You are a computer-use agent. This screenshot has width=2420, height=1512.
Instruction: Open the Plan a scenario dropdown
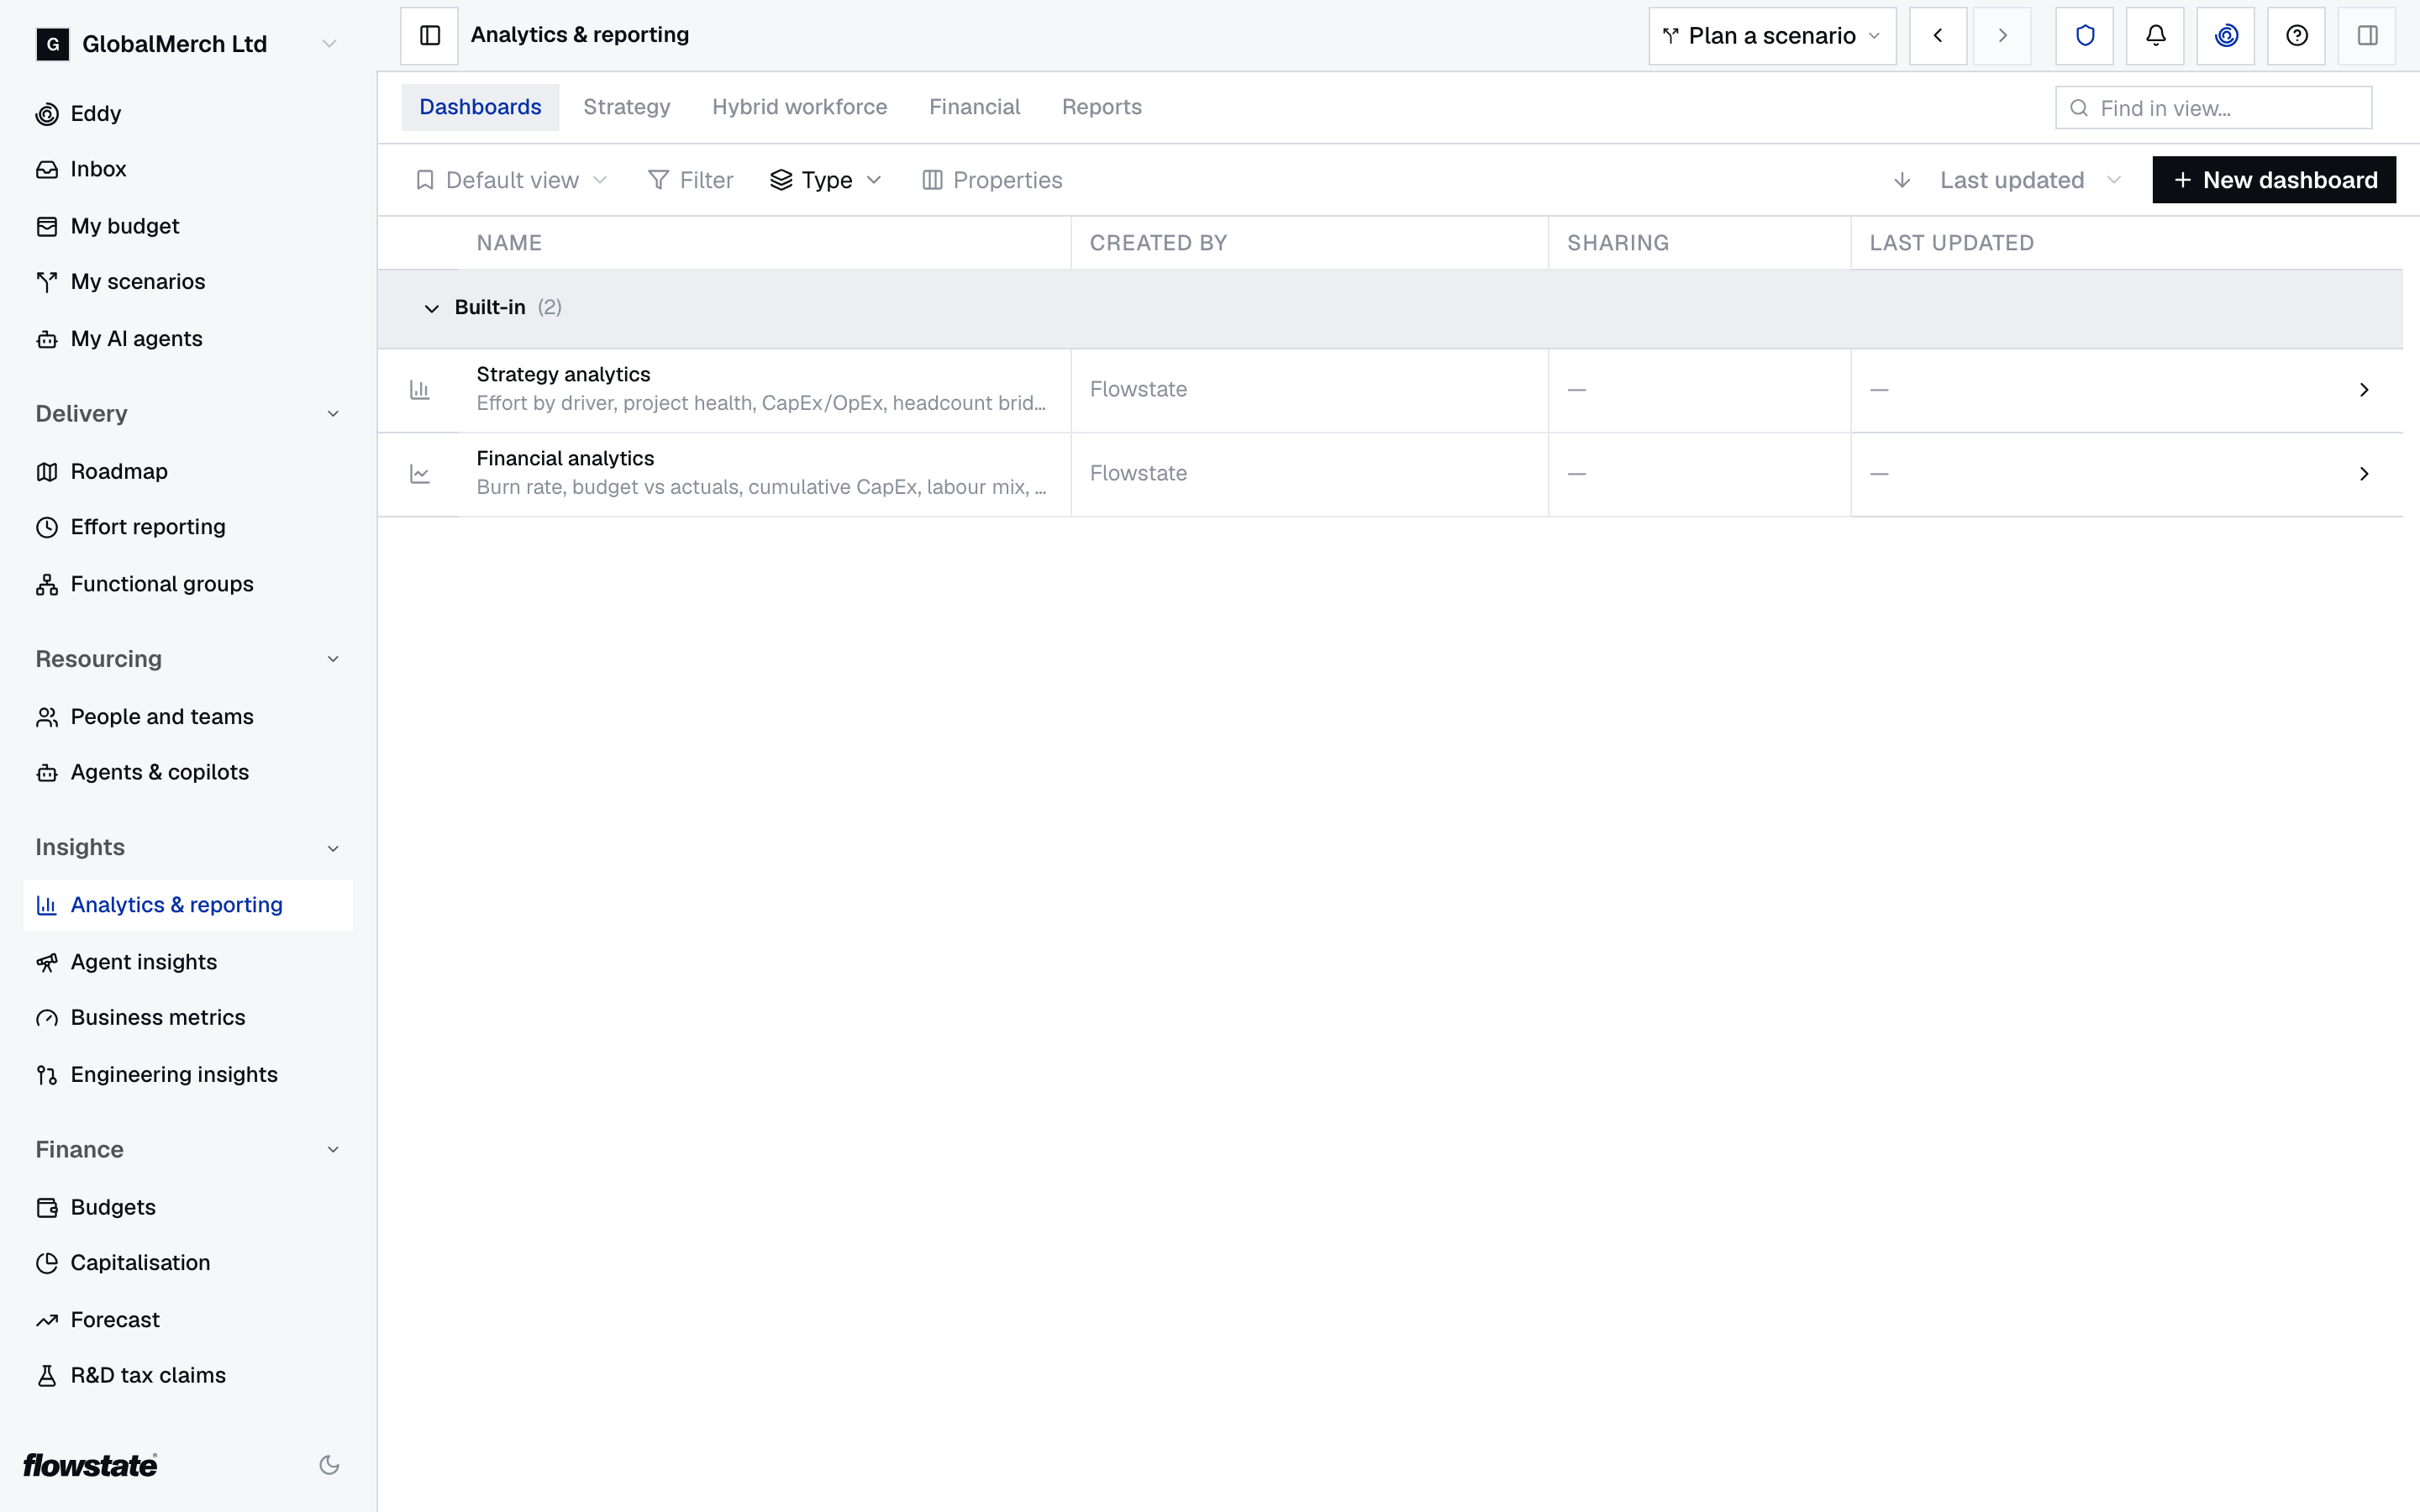[x=1772, y=35]
